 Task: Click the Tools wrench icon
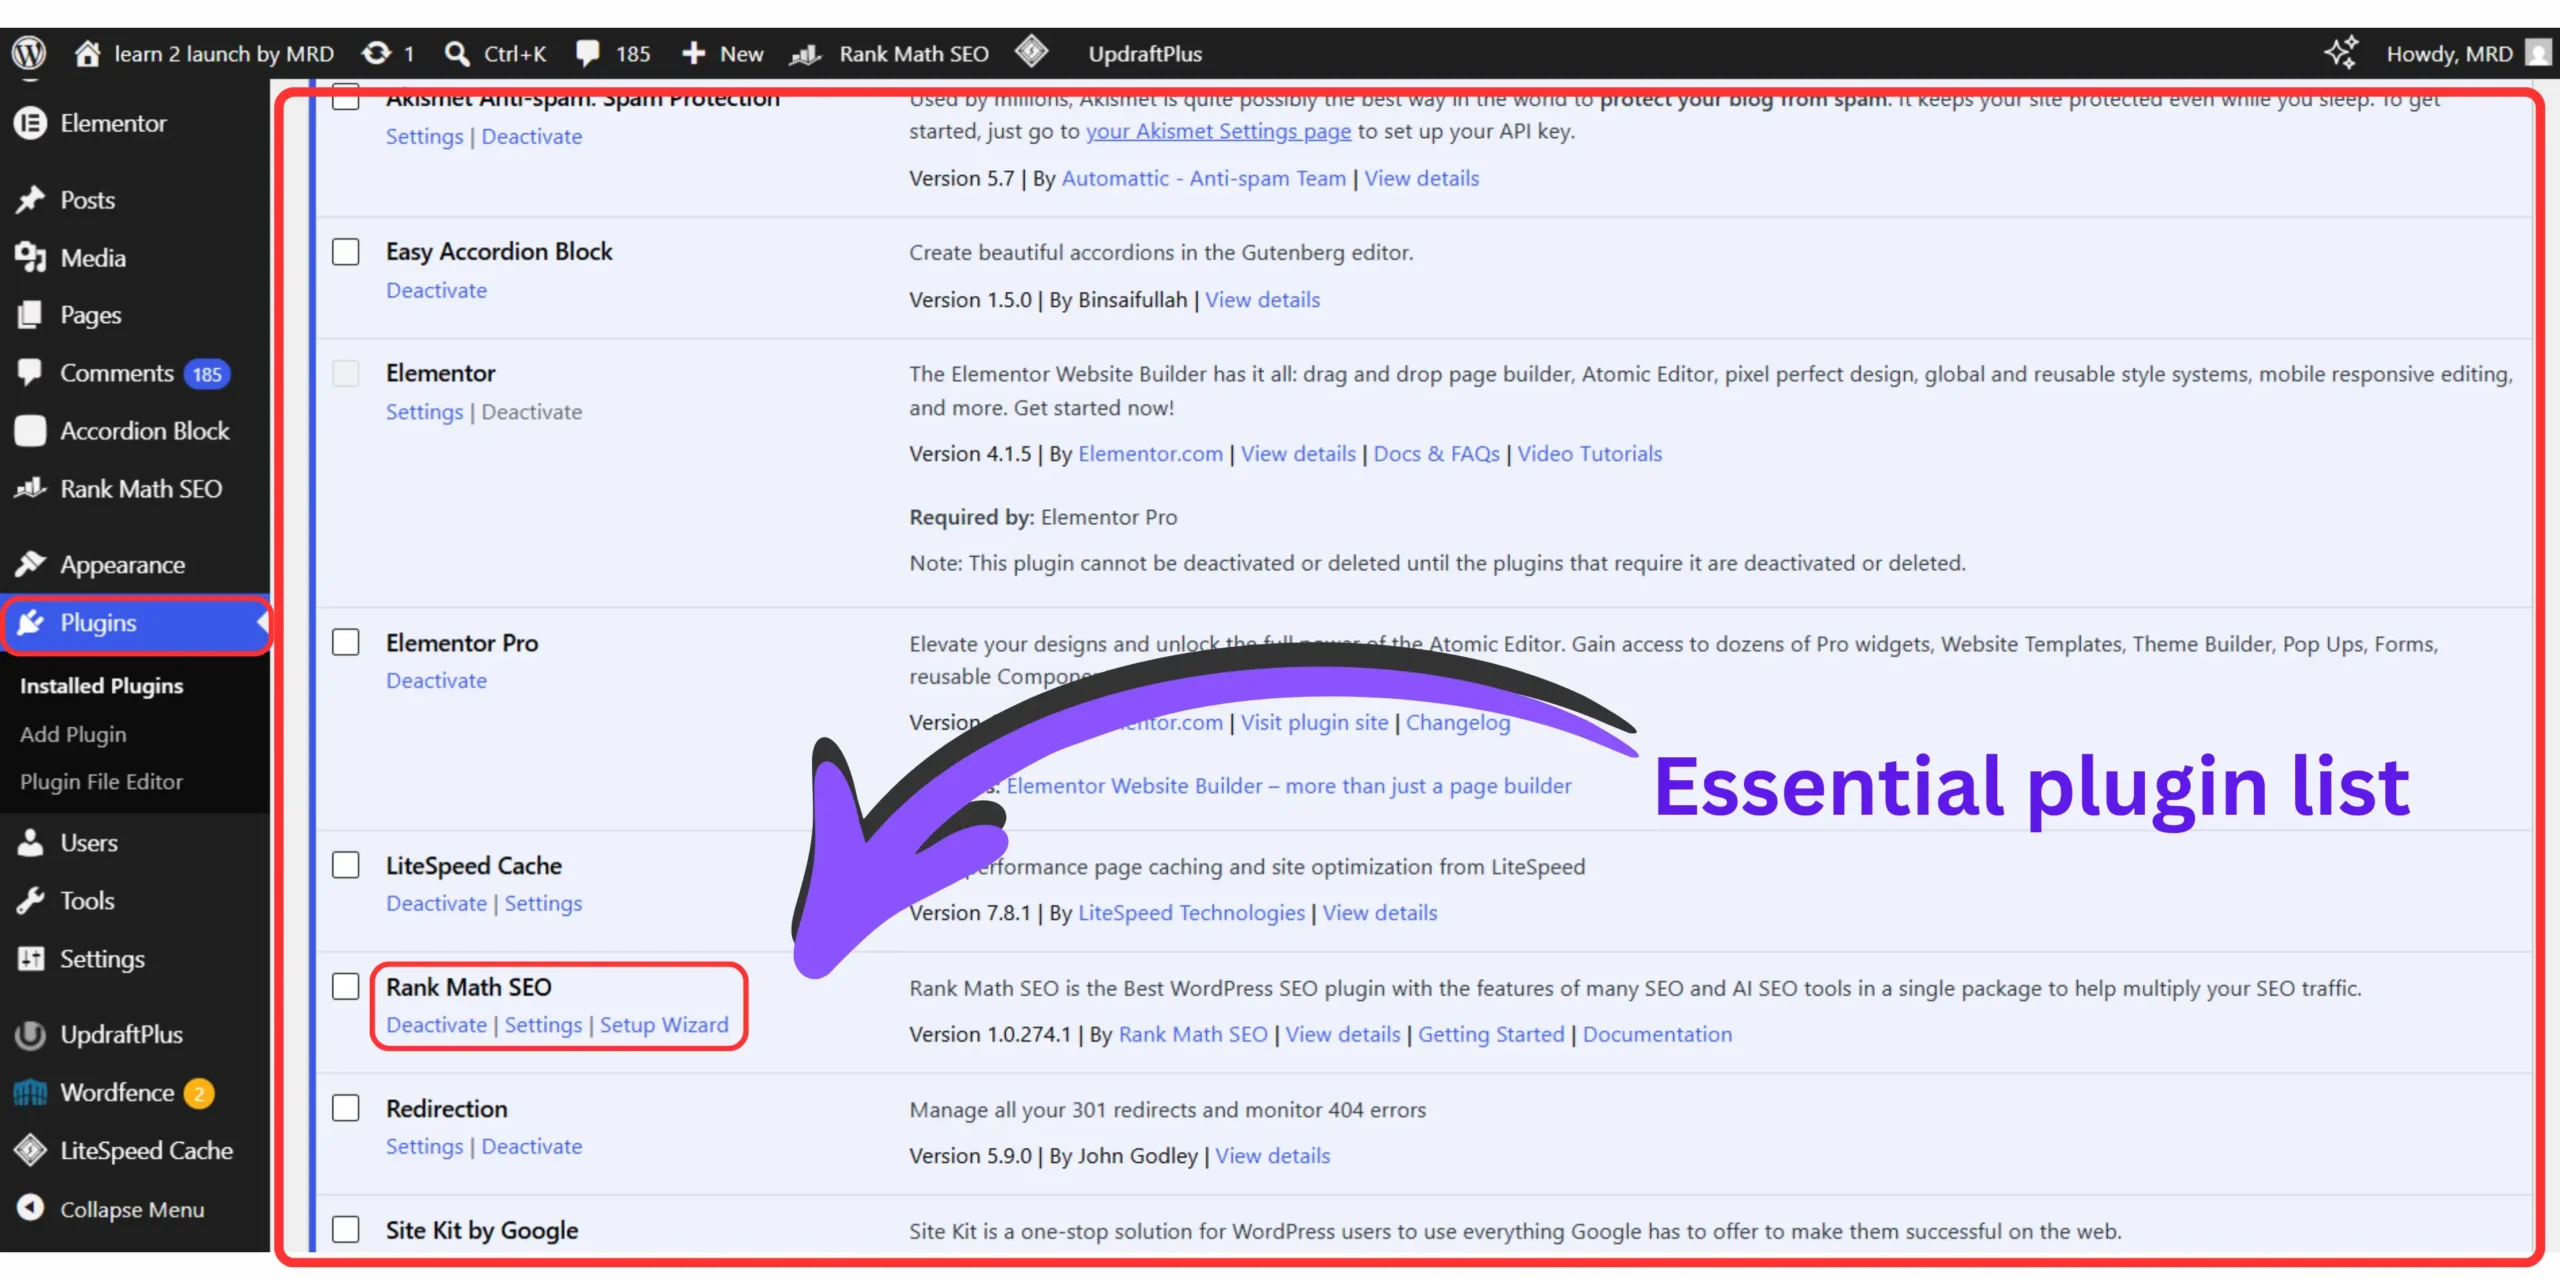30,901
